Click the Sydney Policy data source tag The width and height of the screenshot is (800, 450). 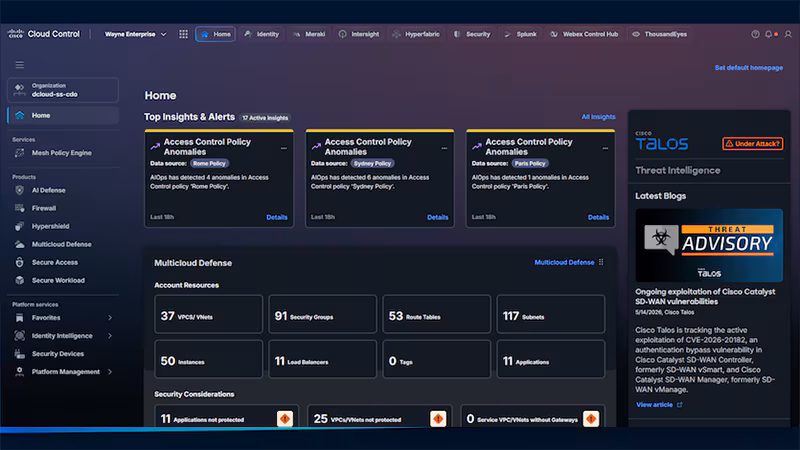tap(372, 163)
